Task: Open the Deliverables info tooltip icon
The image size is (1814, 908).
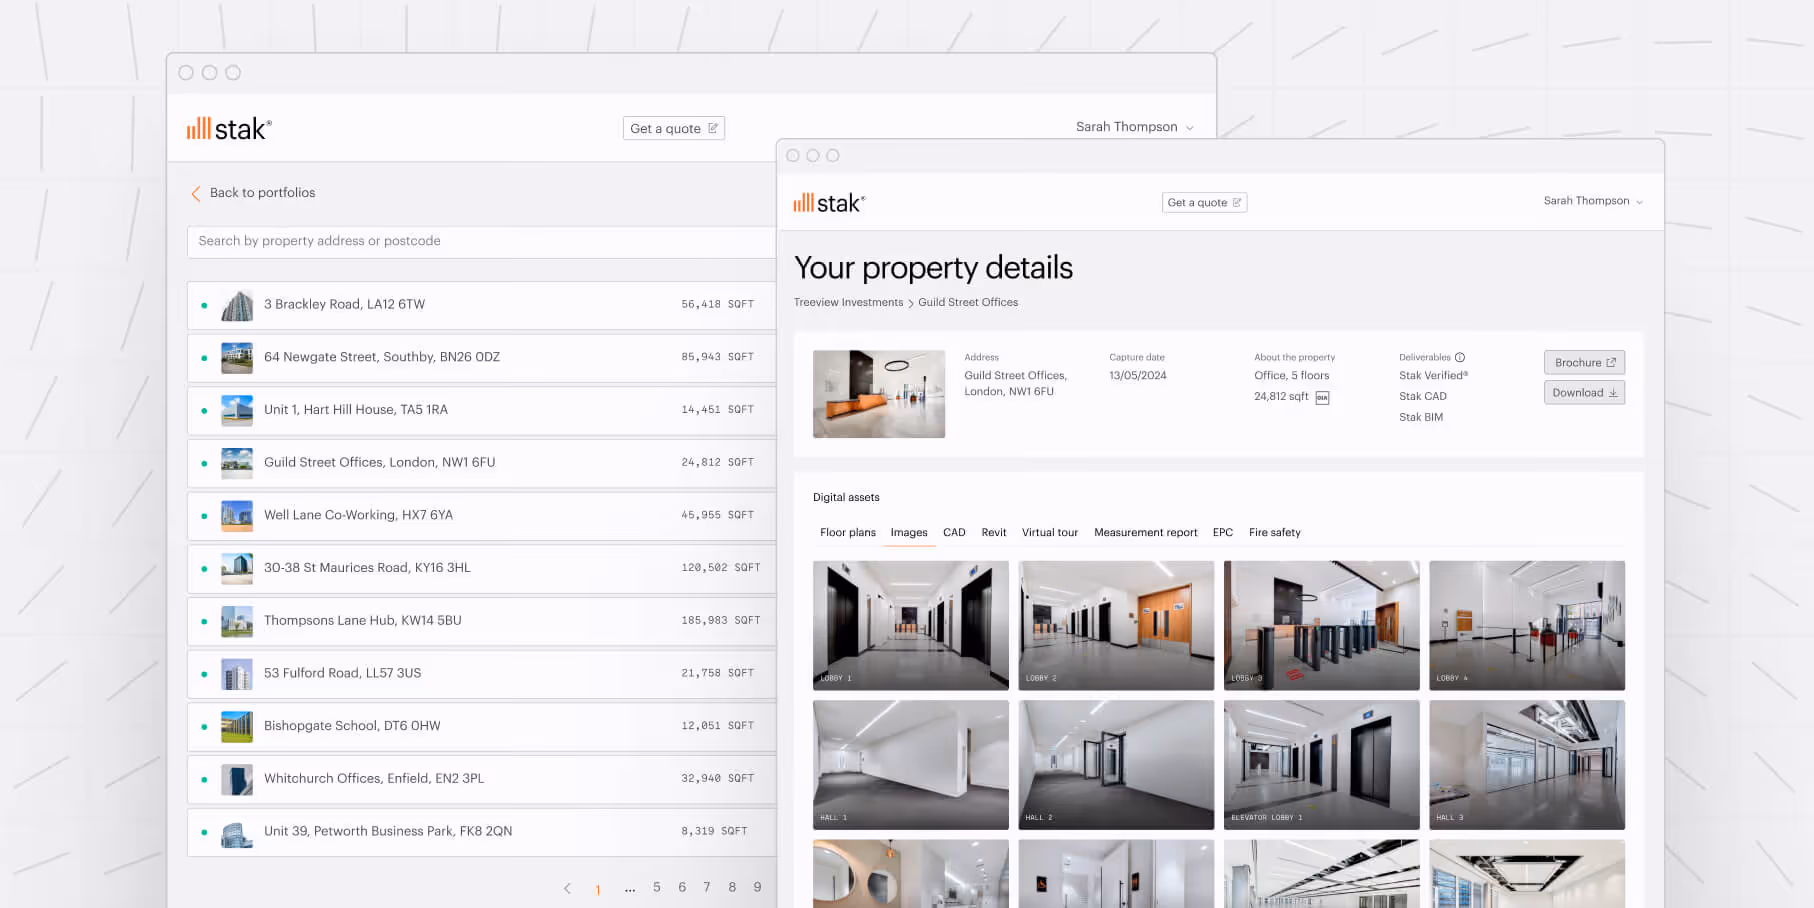Action: [1460, 356]
